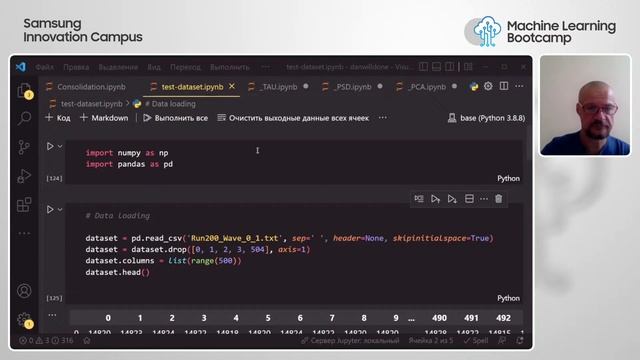The image size is (640, 360).
Task: Open errors and warnings in status bar
Action: click(x=46, y=340)
